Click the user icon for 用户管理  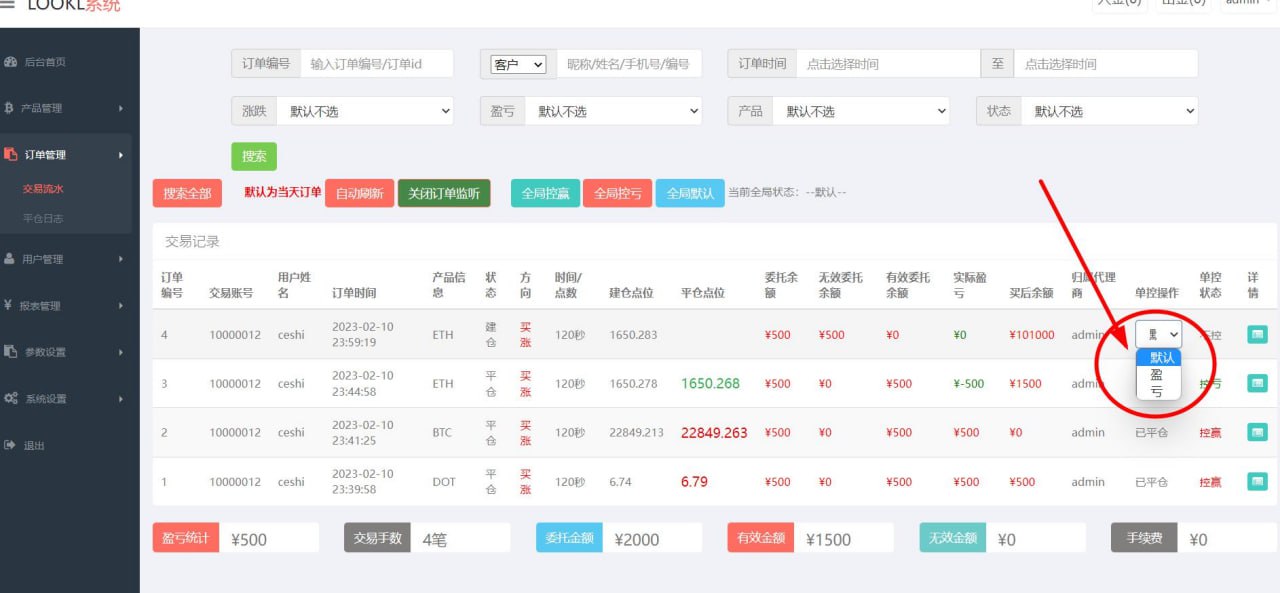[10, 259]
